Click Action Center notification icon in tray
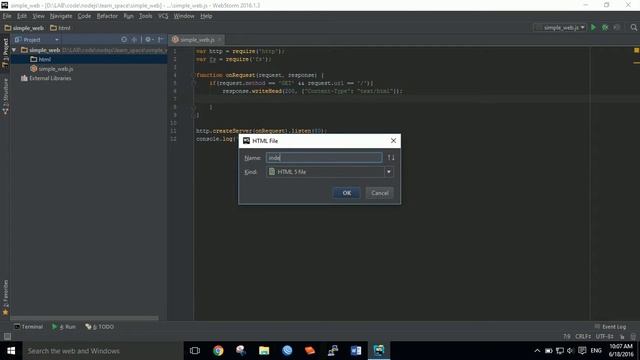640x360 pixels. [x=582, y=351]
